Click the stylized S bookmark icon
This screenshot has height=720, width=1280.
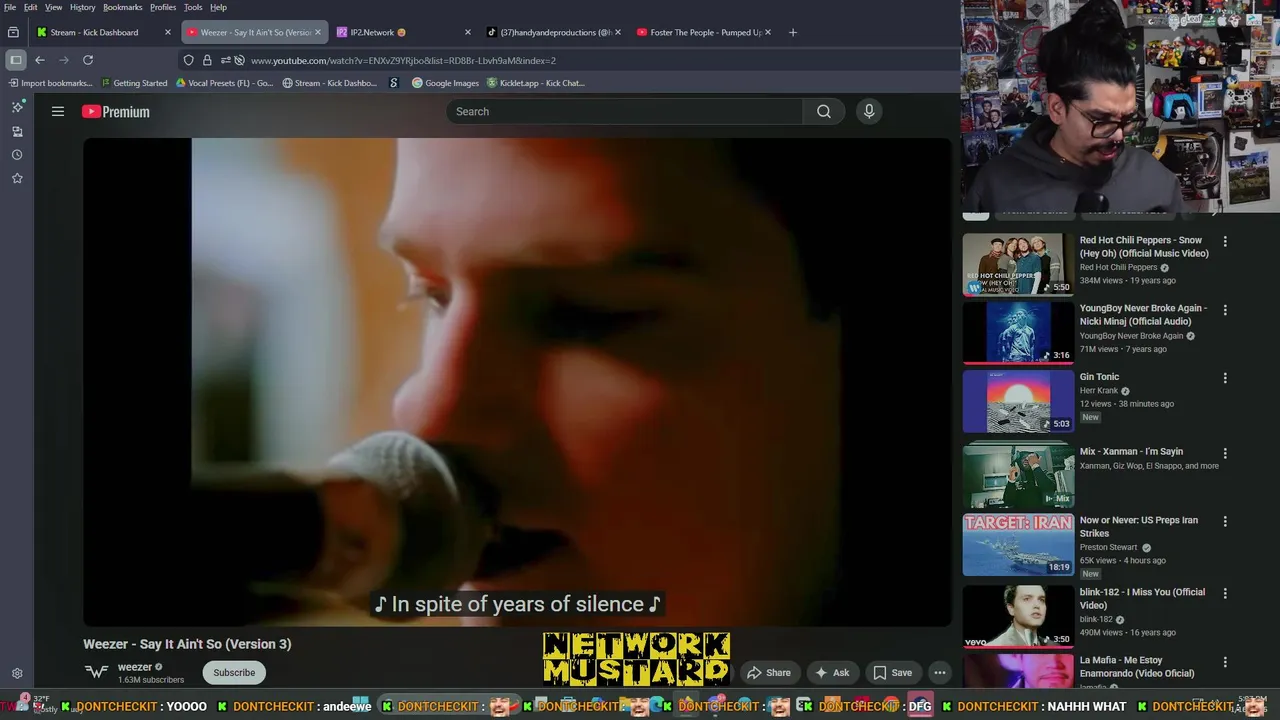point(394,83)
